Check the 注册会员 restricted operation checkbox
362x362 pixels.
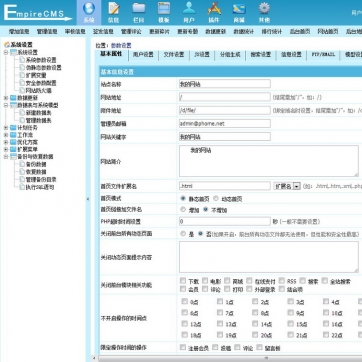coord(183,347)
